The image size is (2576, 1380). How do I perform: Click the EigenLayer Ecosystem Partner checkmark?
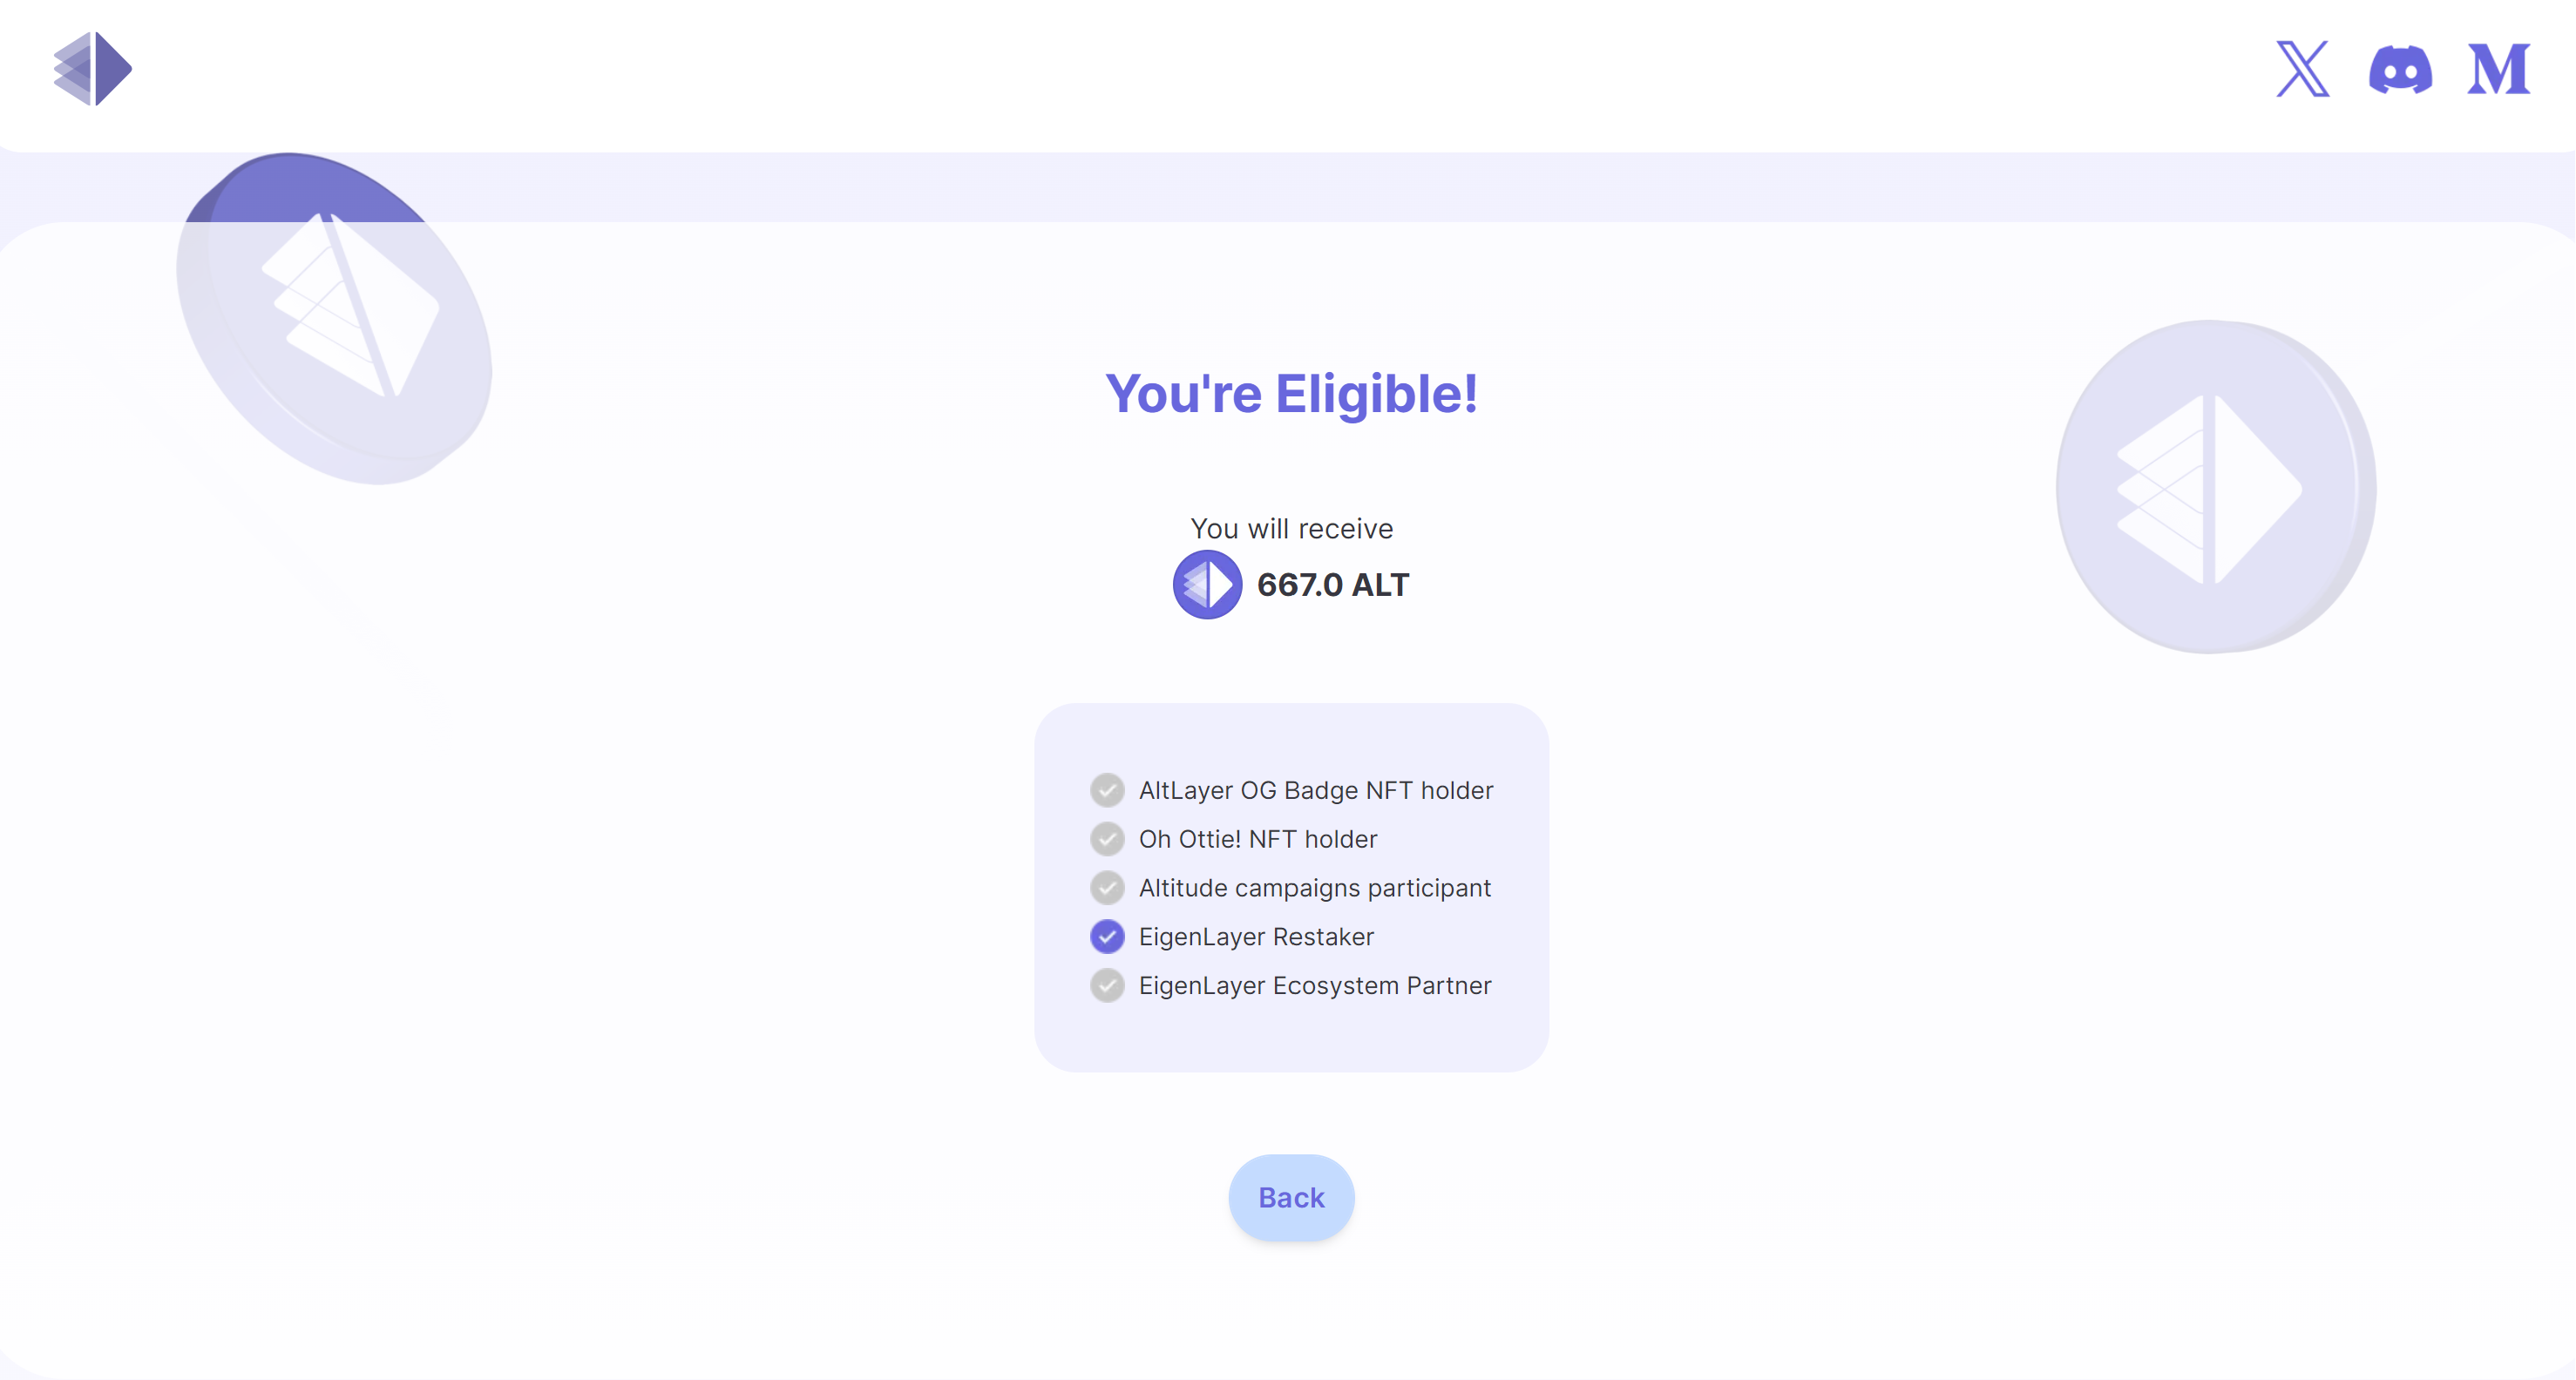pyautogui.click(x=1107, y=986)
